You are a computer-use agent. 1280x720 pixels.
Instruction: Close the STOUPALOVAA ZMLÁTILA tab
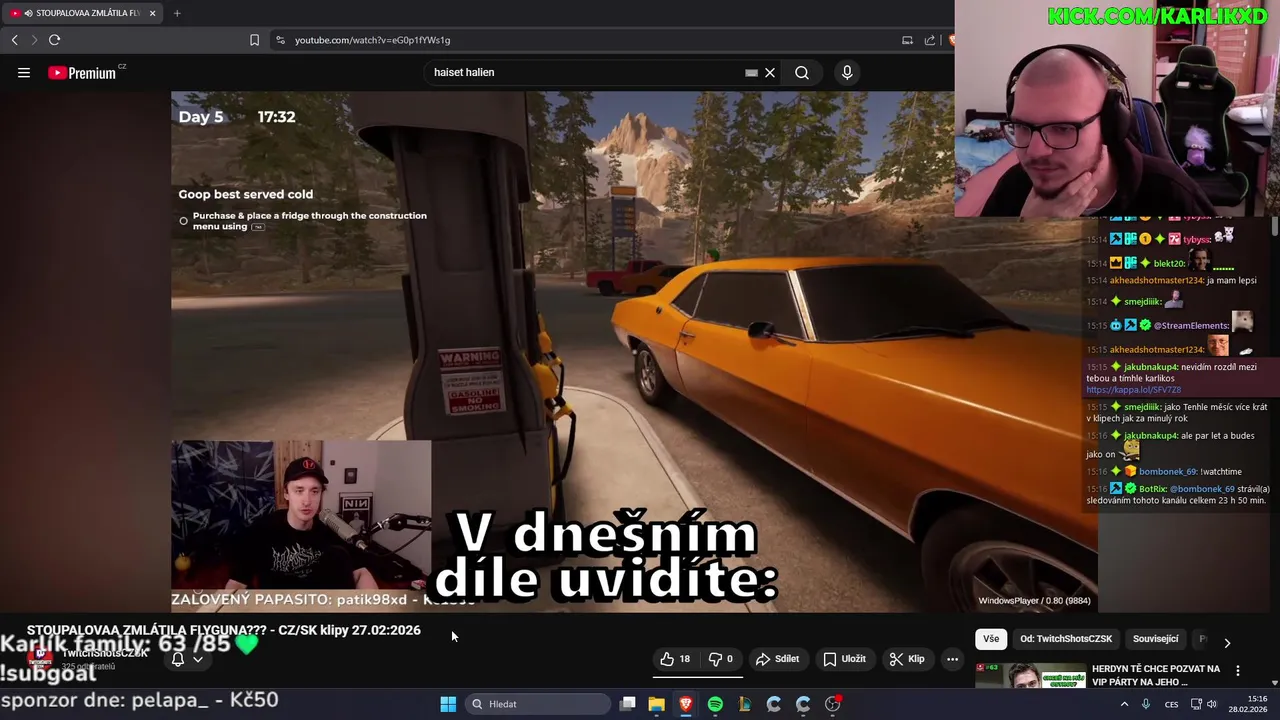click(151, 13)
